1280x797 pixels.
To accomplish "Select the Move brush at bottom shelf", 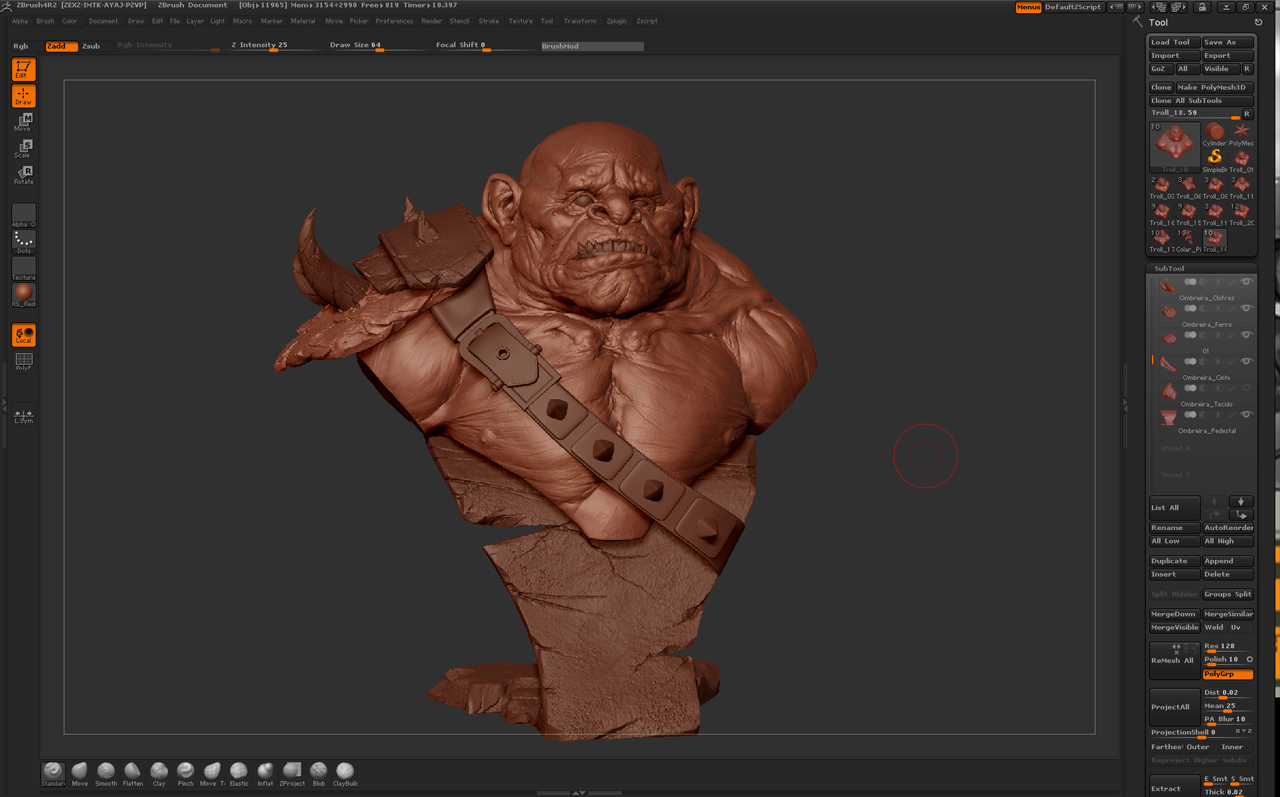I will coord(80,773).
